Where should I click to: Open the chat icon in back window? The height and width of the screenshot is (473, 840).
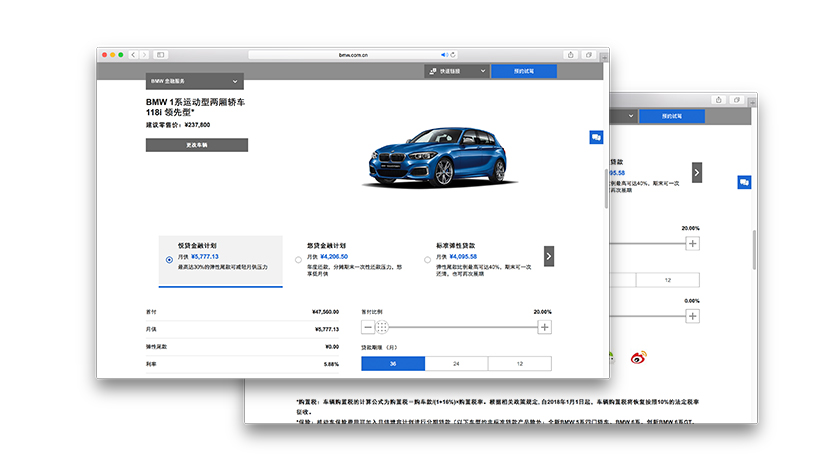(x=744, y=183)
